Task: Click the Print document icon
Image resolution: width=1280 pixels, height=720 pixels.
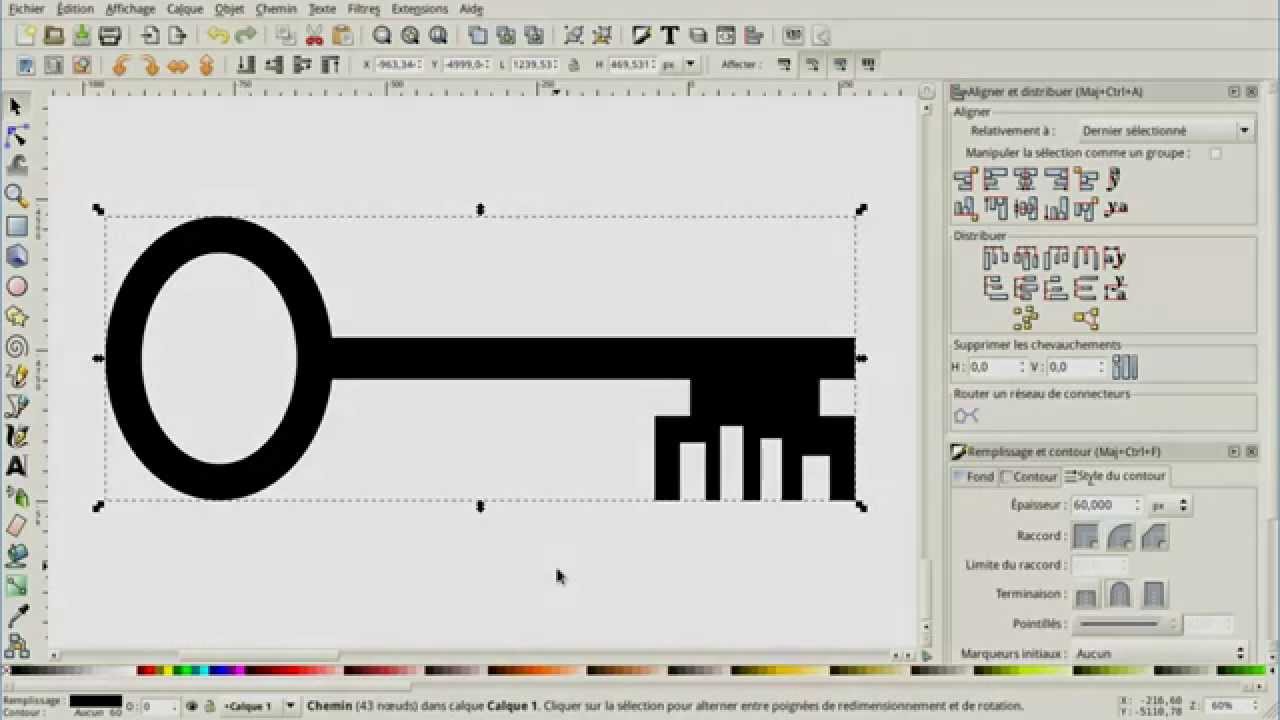Action: click(110, 35)
